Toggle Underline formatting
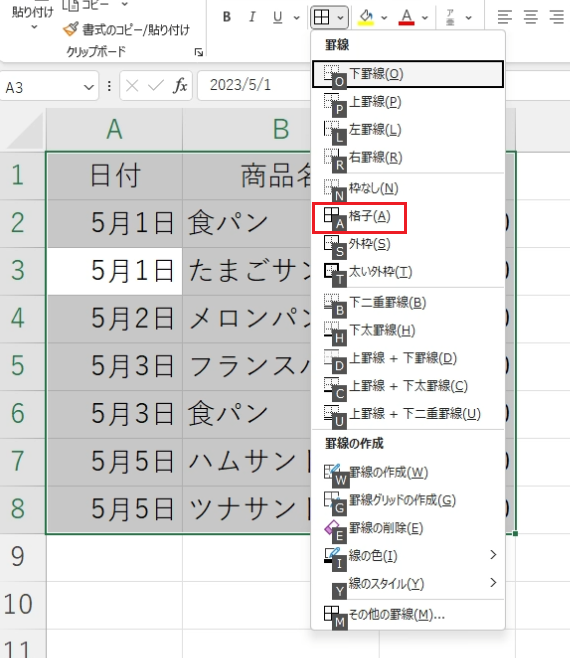This screenshot has width=570, height=658. tap(277, 17)
